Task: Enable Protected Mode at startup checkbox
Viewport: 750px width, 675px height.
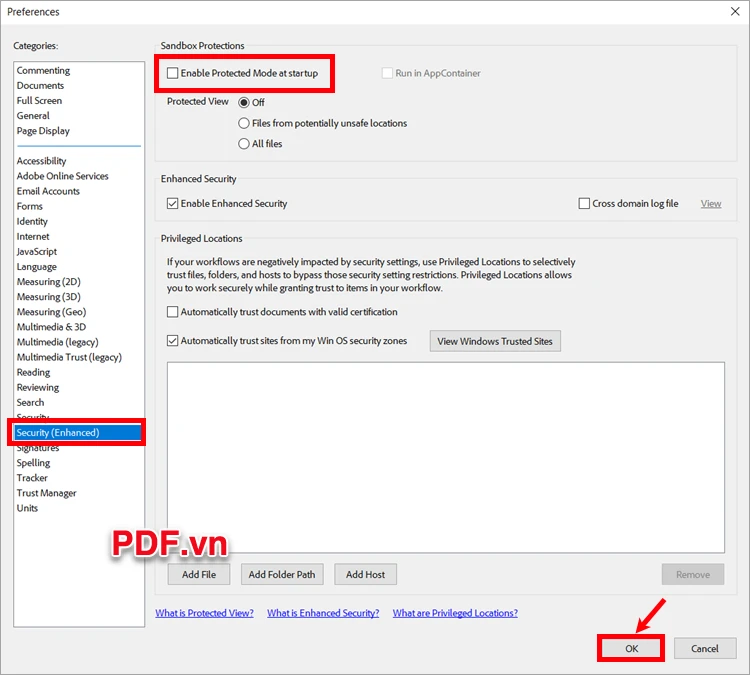Action: [172, 73]
